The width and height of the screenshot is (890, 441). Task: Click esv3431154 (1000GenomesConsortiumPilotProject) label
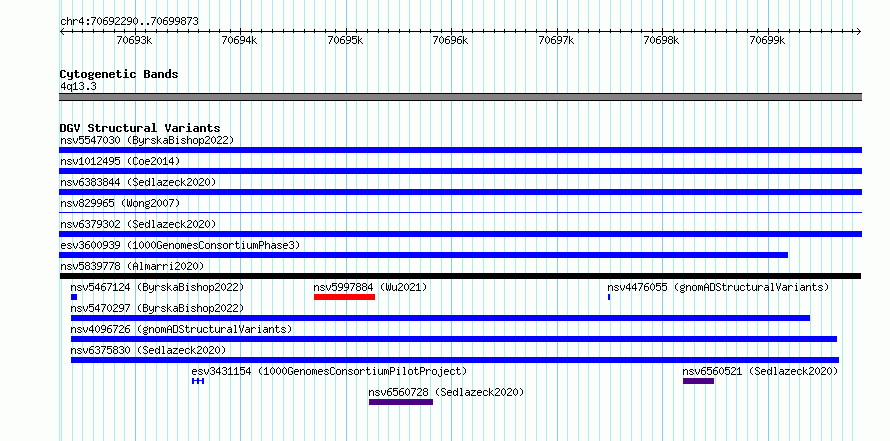tap(329, 371)
